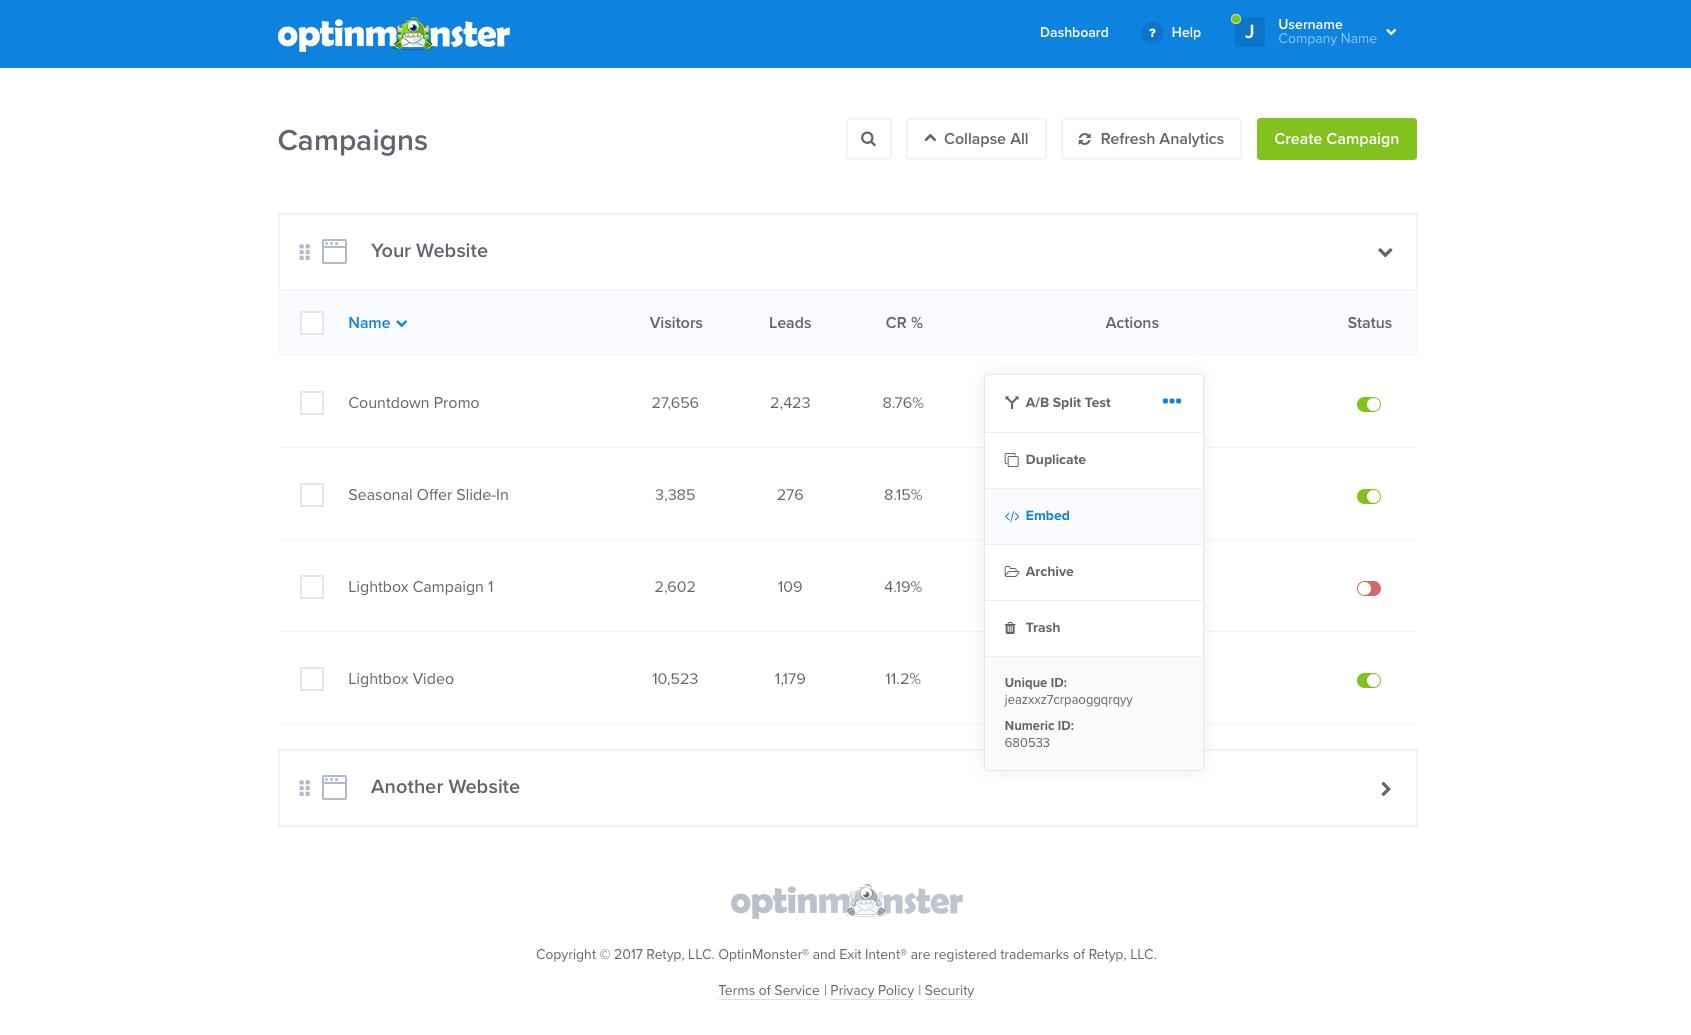Viewport: 1691px width, 1035px height.
Task: Click the OptinMonster logo in header
Action: tap(394, 34)
